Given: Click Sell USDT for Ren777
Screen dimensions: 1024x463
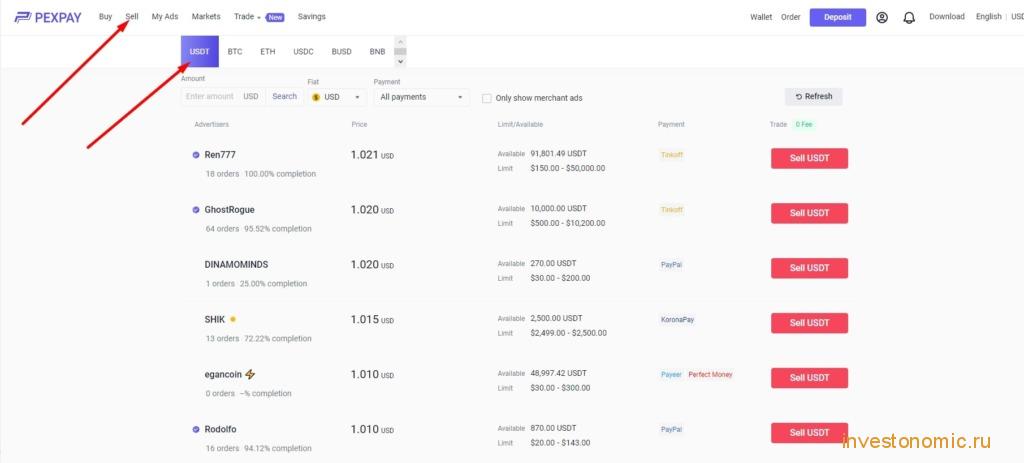Looking at the screenshot, I should (809, 159).
